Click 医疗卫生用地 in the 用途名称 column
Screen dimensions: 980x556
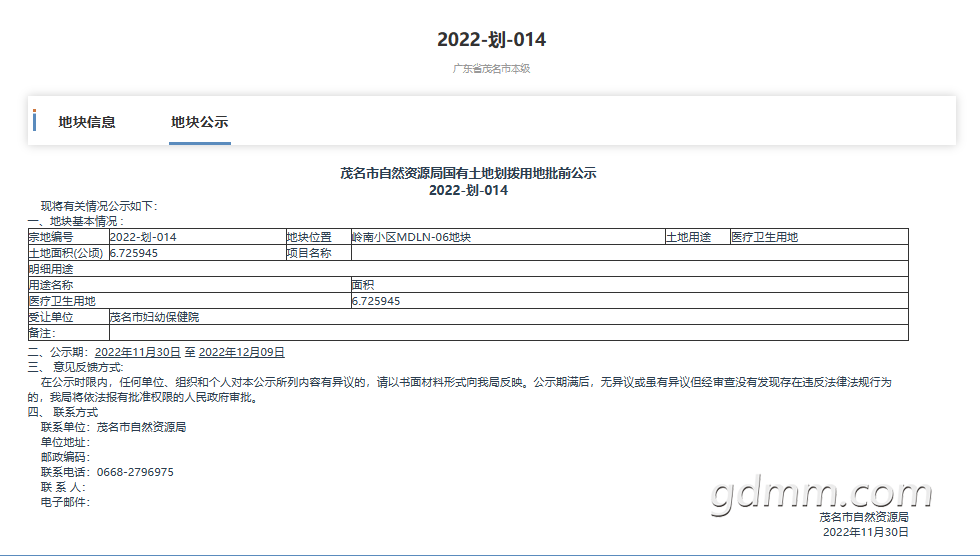pyautogui.click(x=189, y=301)
